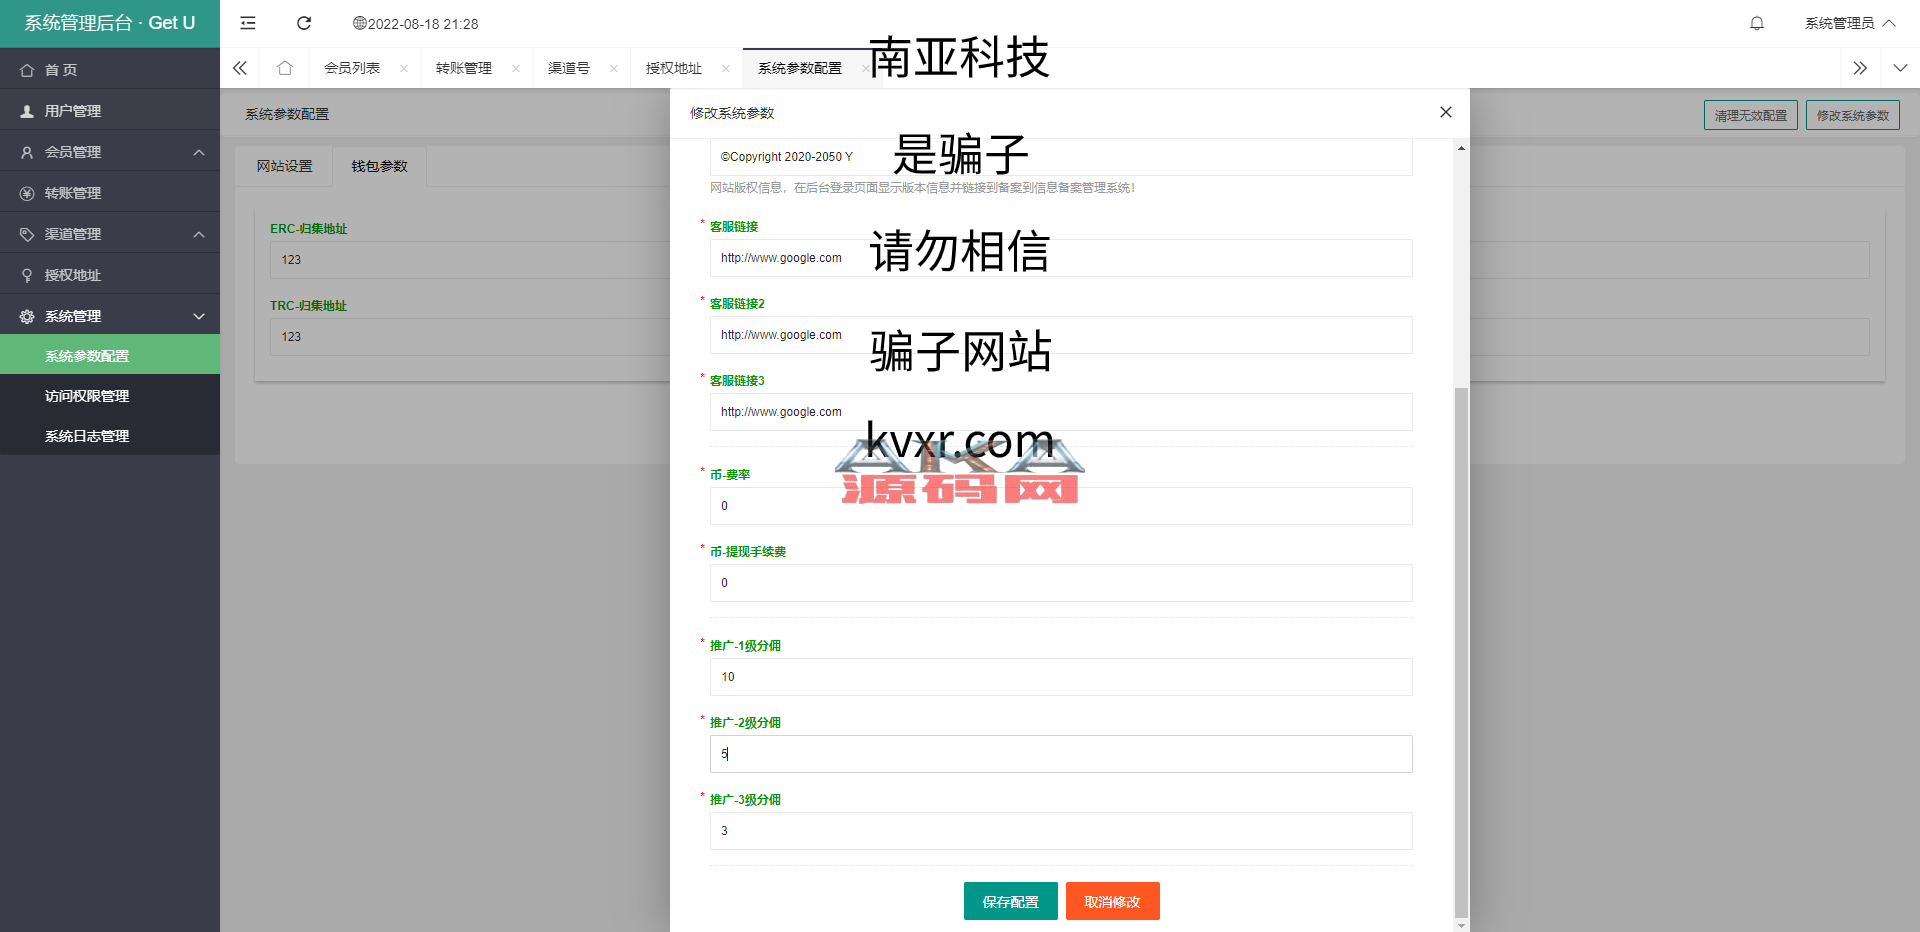Open the notification bell
The height and width of the screenshot is (932, 1920).
point(1756,23)
